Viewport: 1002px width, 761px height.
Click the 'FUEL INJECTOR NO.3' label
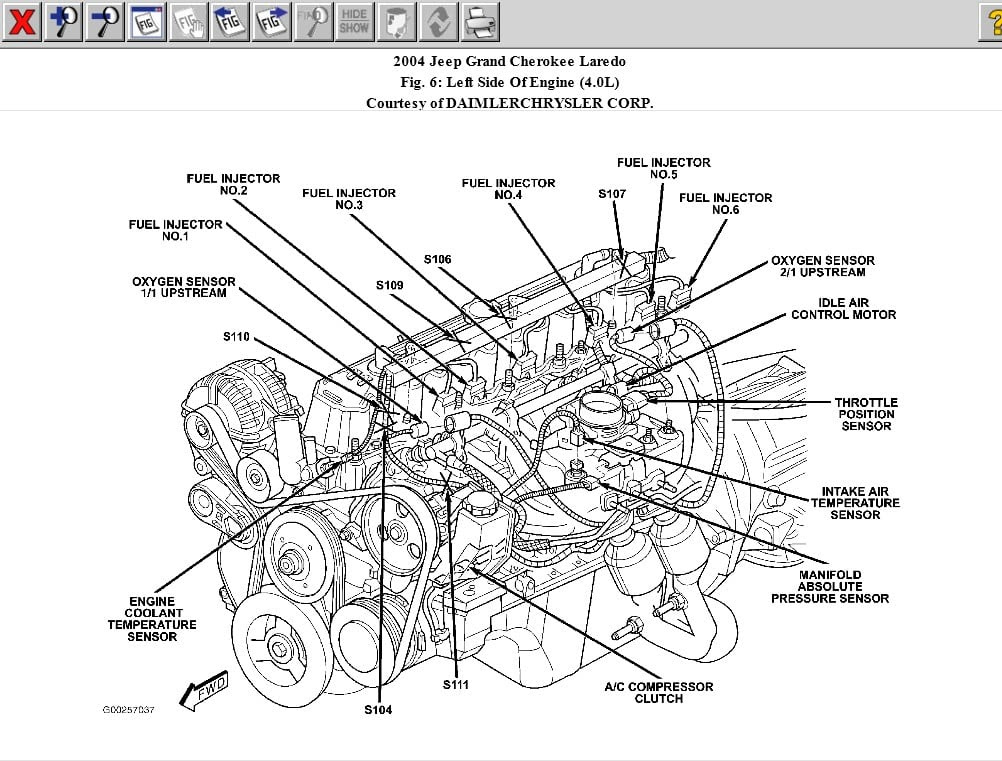click(x=349, y=199)
